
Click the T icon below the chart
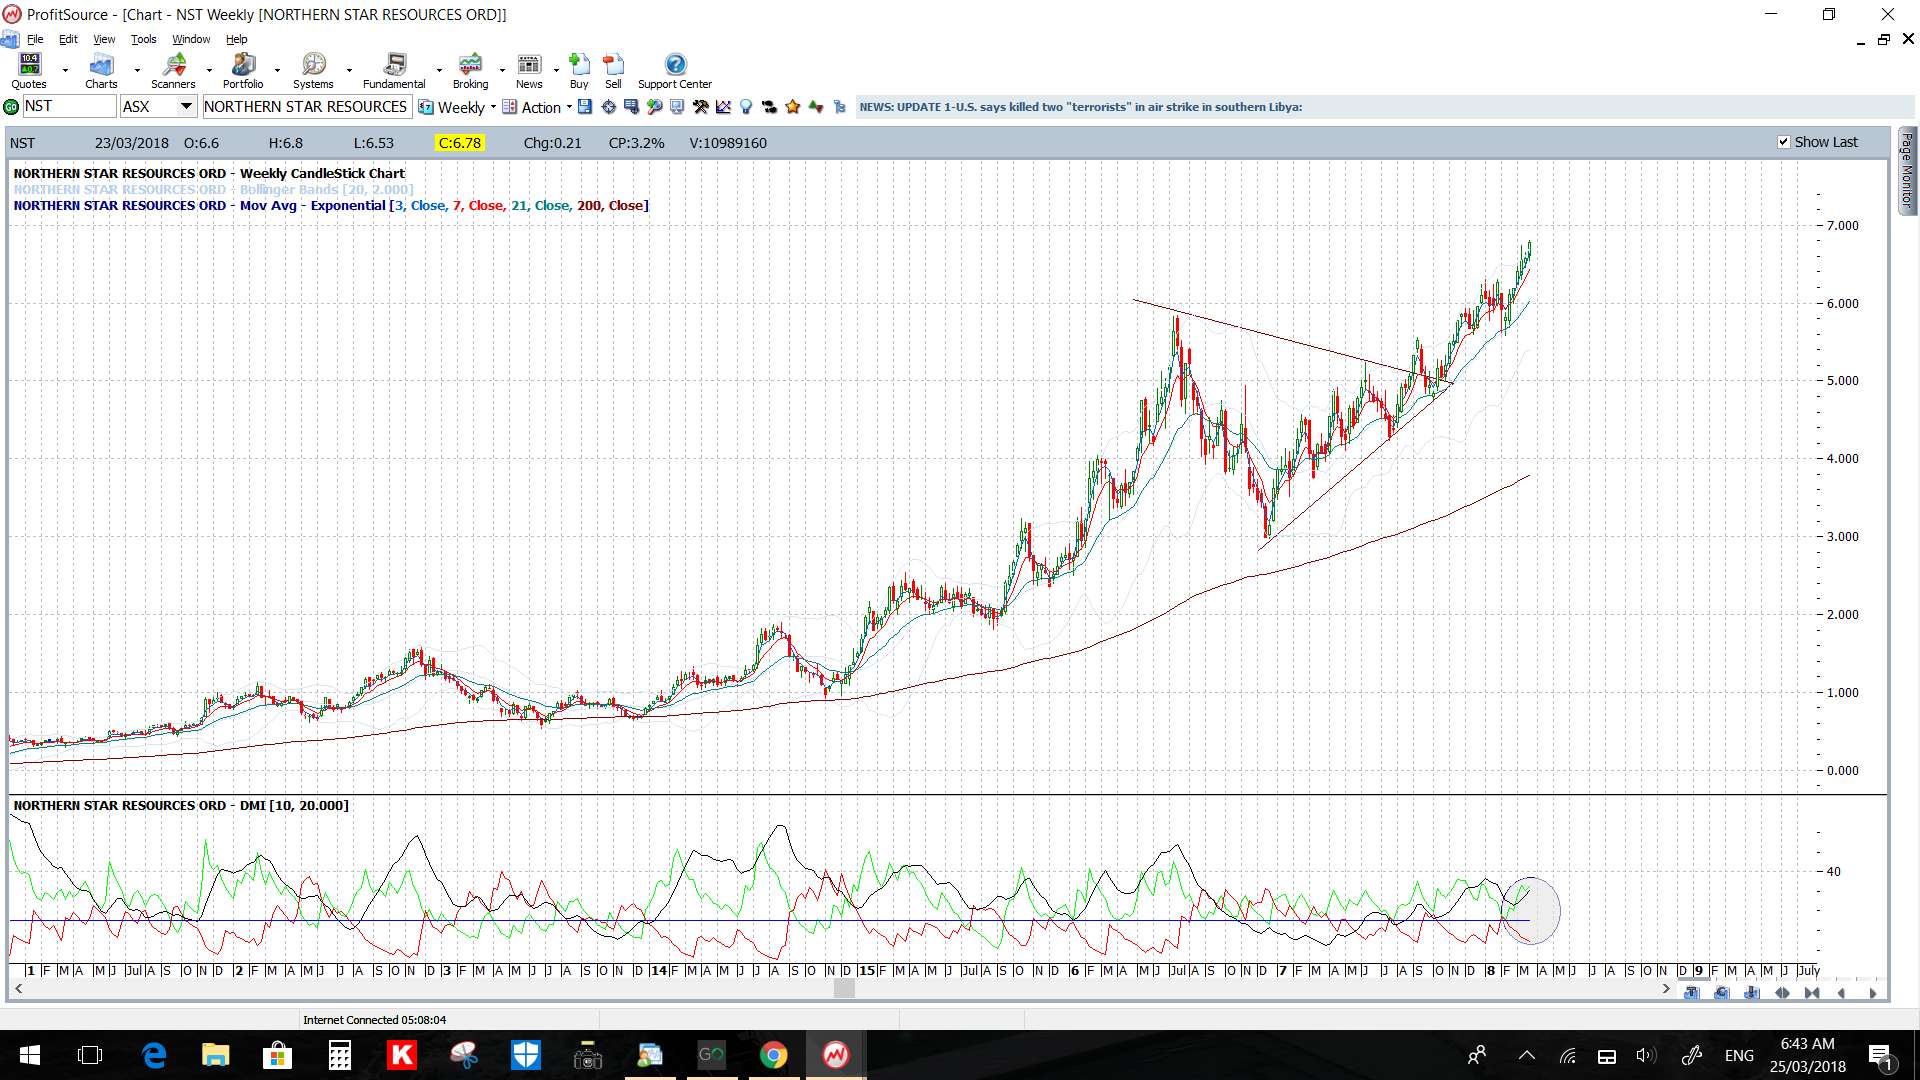click(x=1691, y=993)
